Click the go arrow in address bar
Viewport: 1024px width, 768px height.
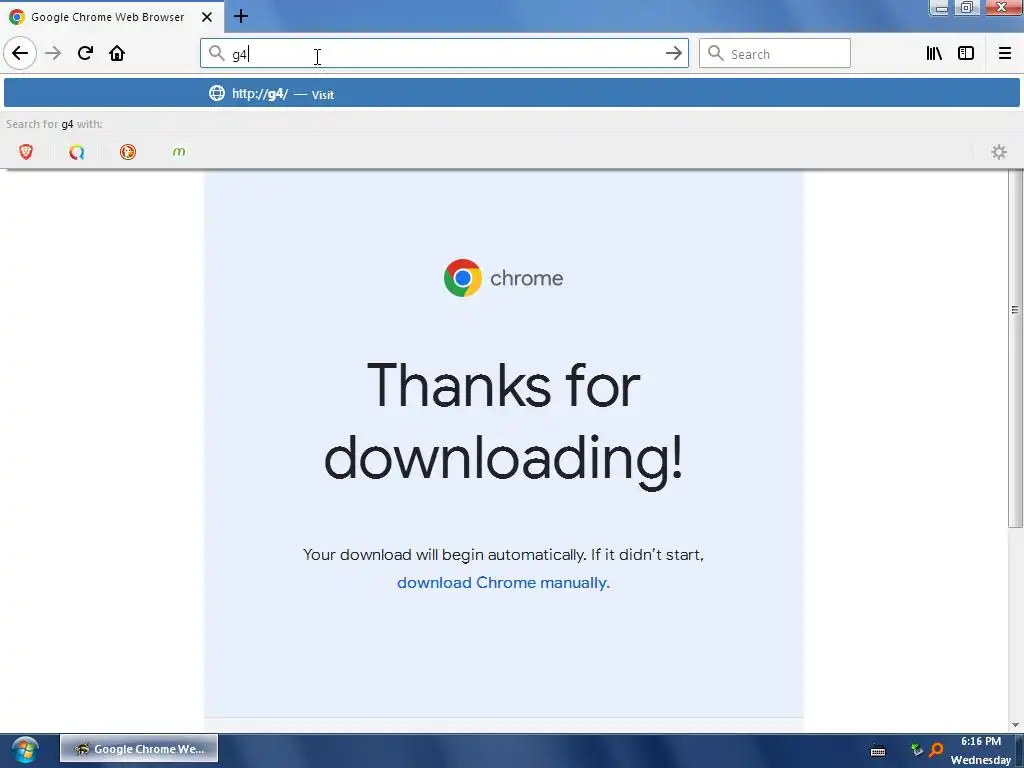tap(673, 53)
